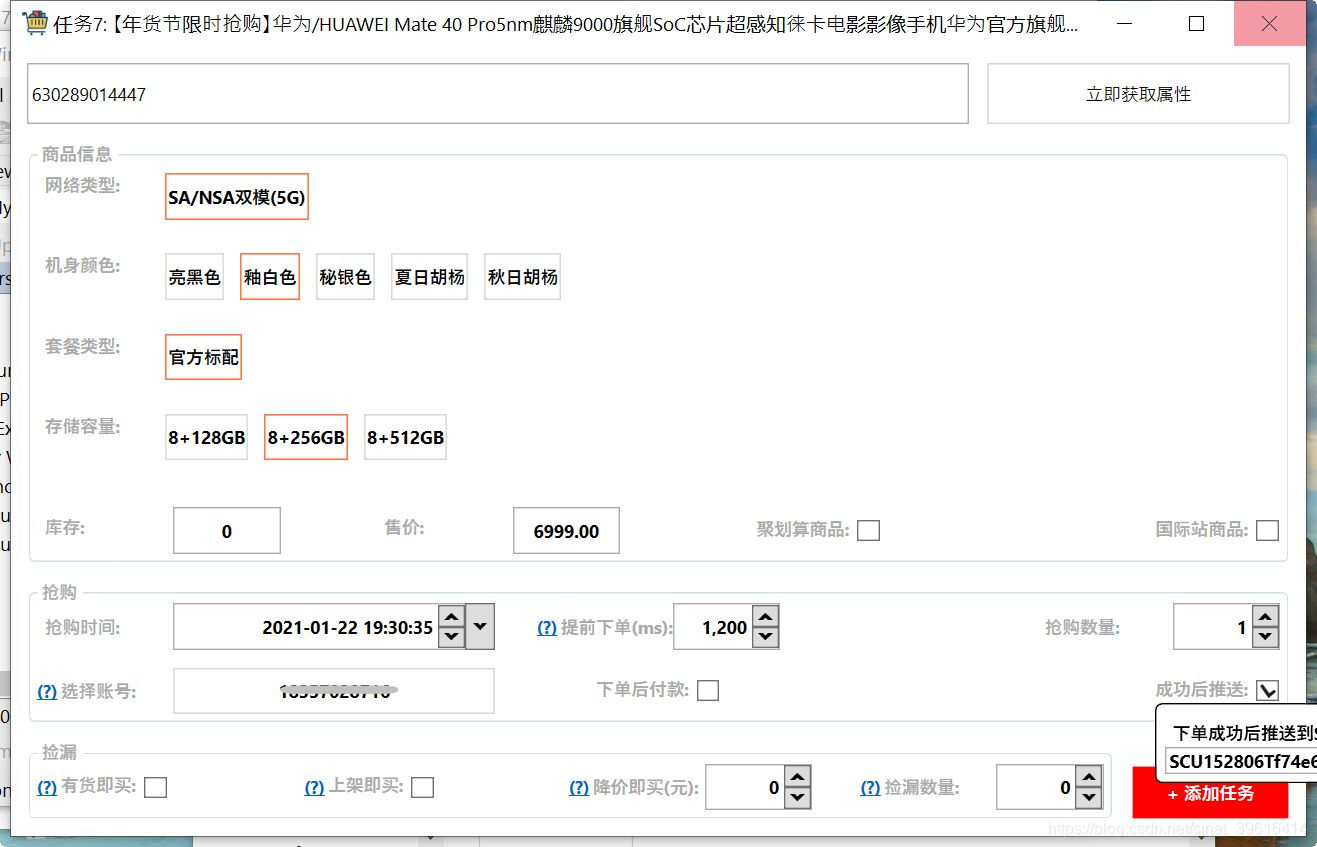Increase 降价即买 with the up arrow
This screenshot has height=847, width=1317.
coord(798,777)
